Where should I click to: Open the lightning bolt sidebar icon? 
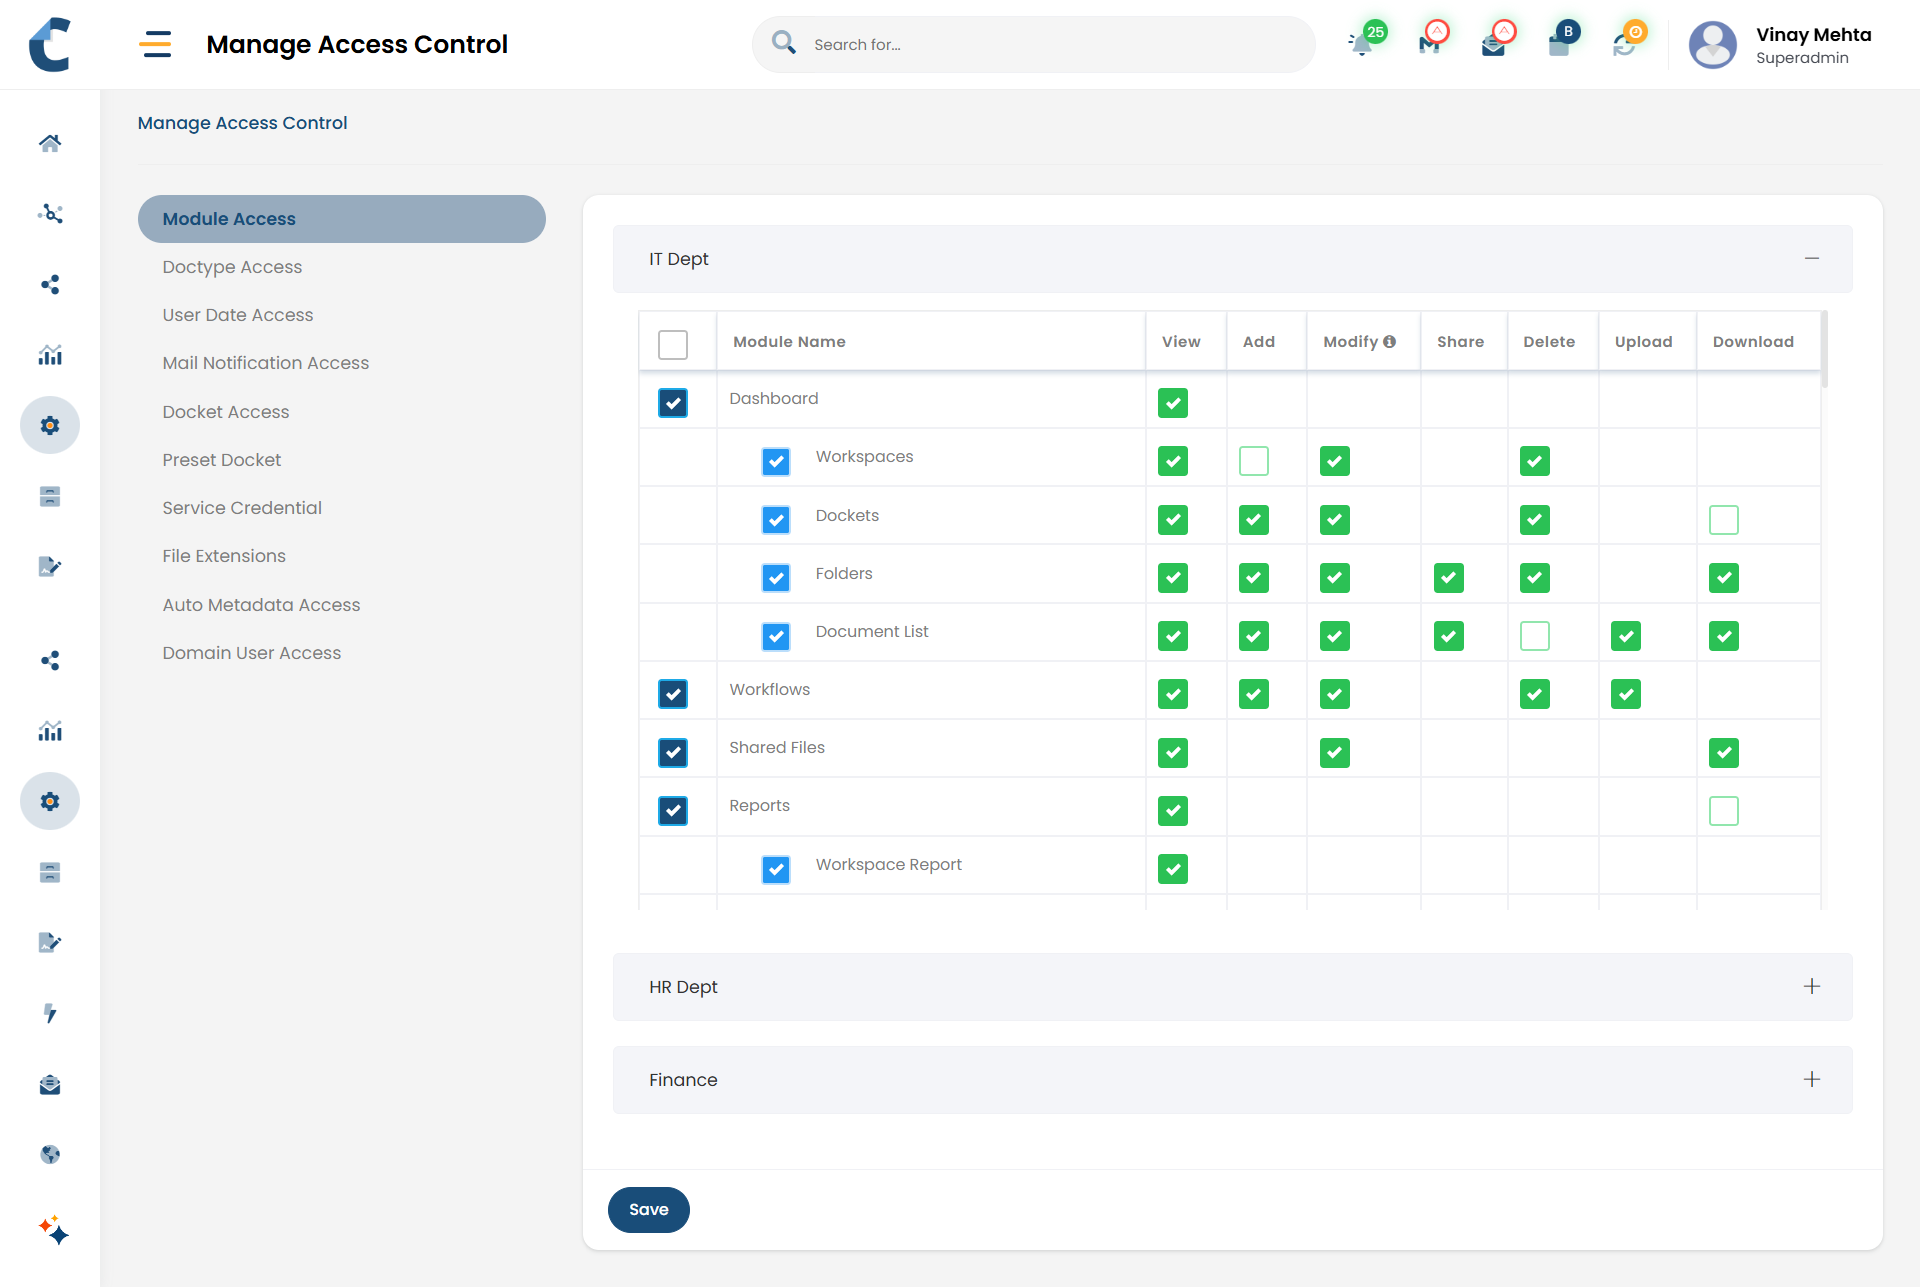click(x=50, y=1013)
